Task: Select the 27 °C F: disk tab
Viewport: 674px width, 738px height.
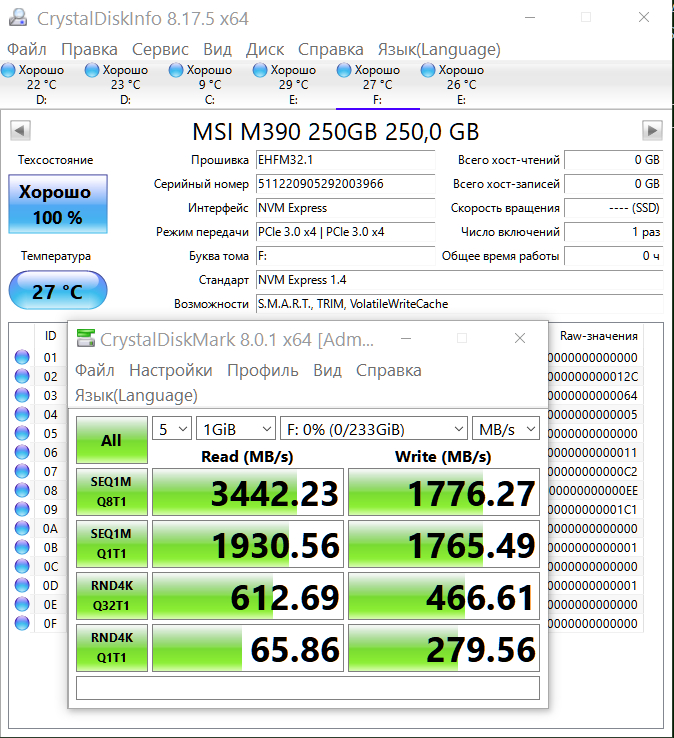Action: point(377,85)
